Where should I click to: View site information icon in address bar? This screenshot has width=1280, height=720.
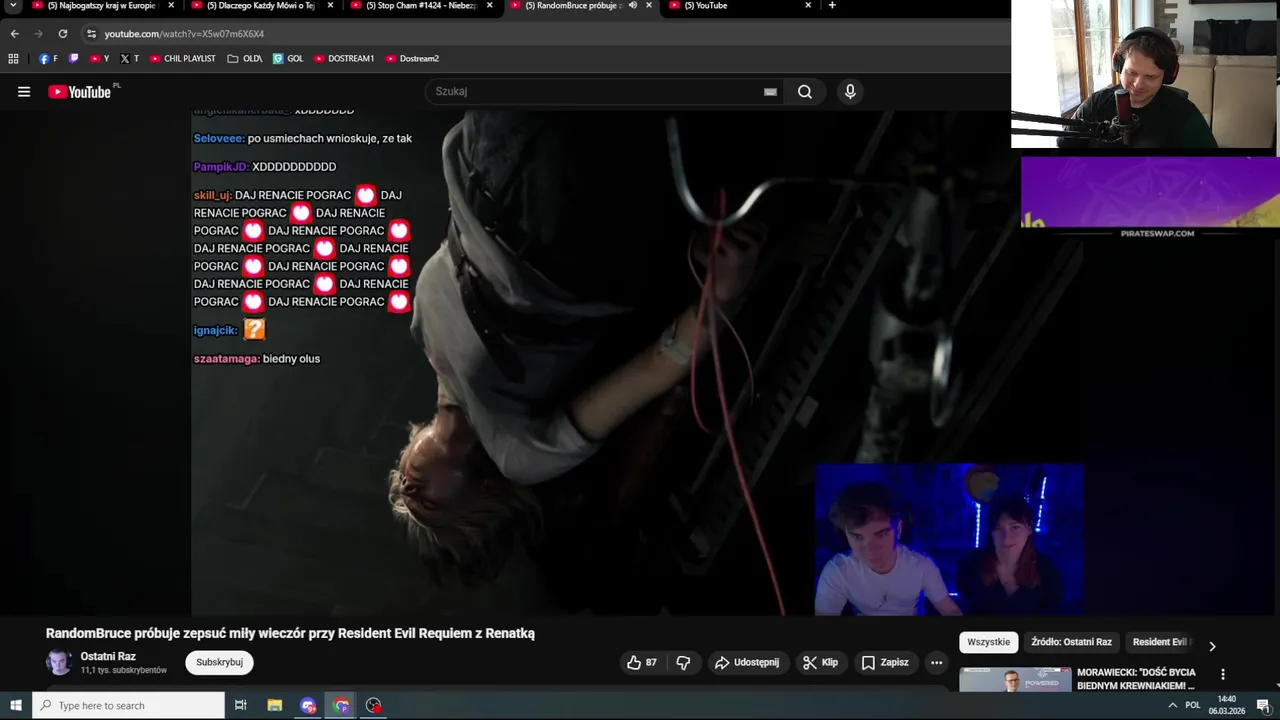tap(91, 33)
